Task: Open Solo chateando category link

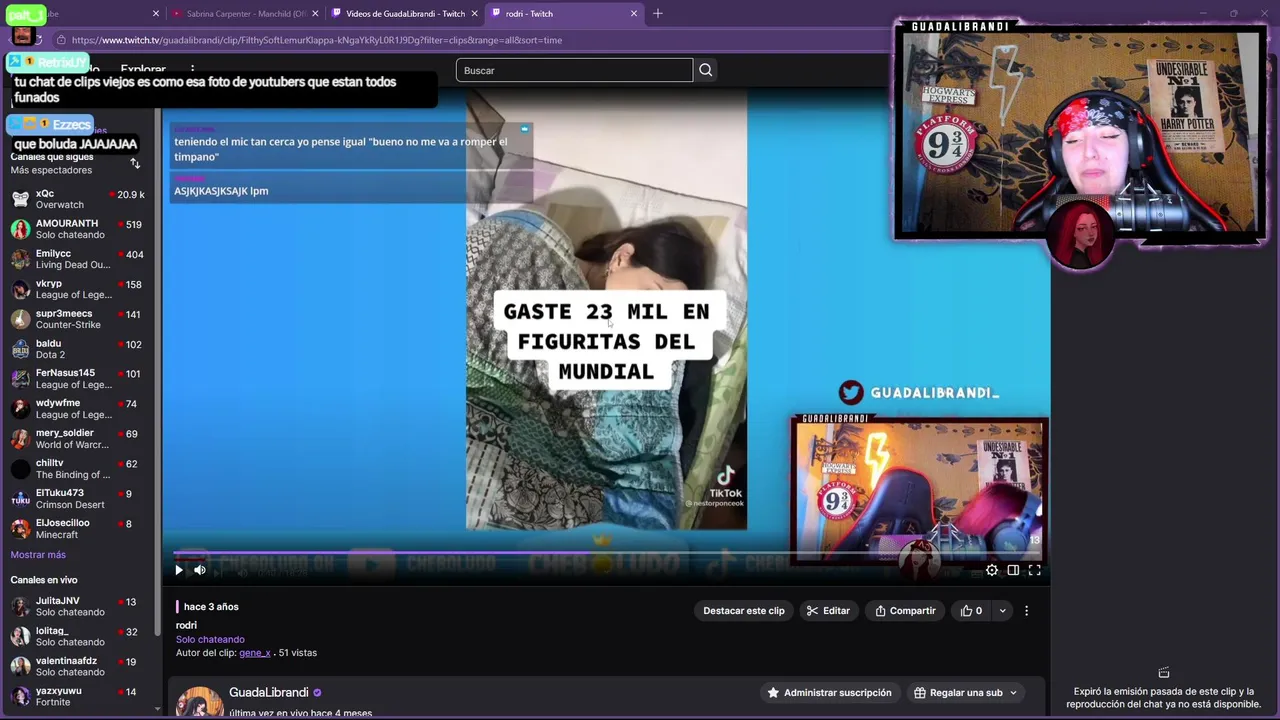Action: pyautogui.click(x=210, y=639)
